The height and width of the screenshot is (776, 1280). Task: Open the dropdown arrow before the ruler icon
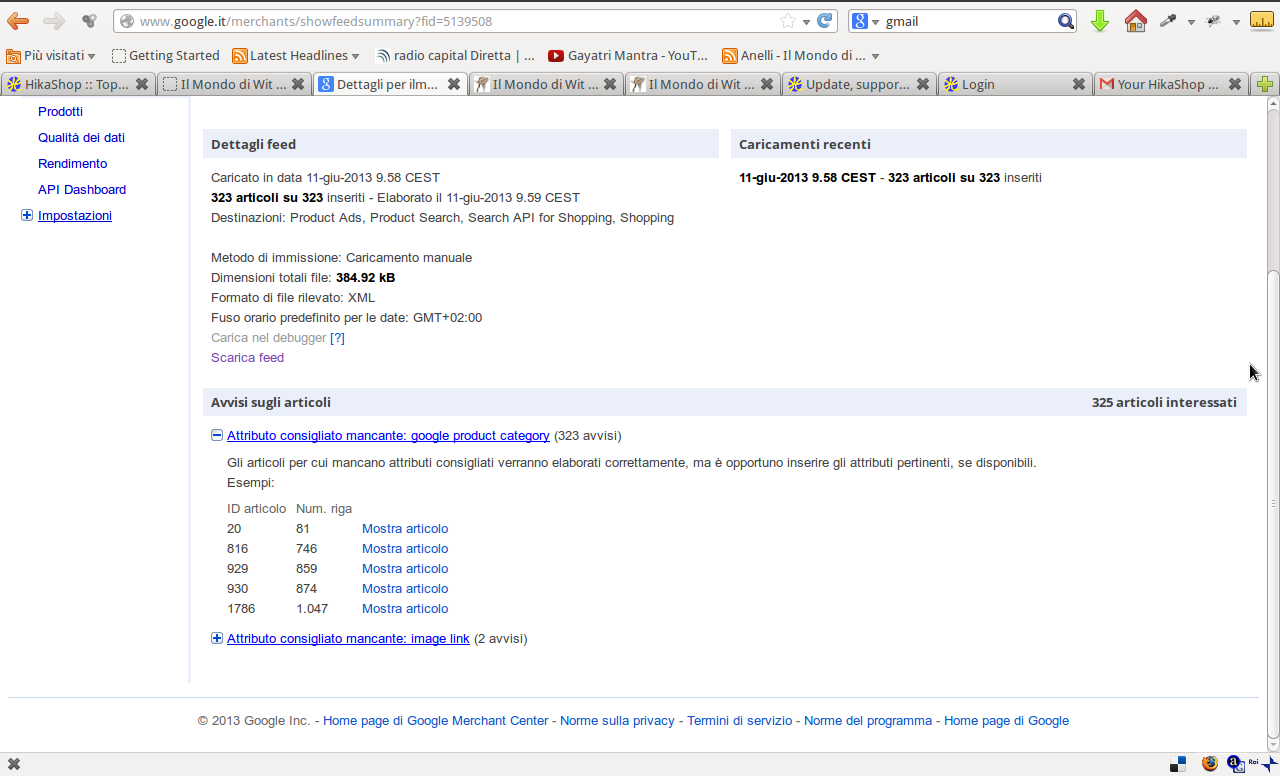(1236, 22)
